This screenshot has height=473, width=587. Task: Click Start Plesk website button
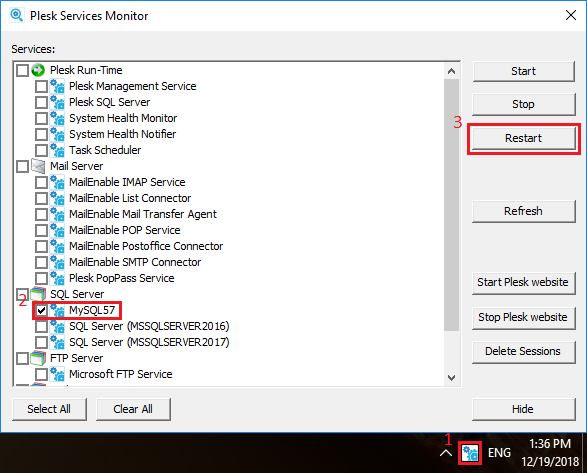coord(523,282)
